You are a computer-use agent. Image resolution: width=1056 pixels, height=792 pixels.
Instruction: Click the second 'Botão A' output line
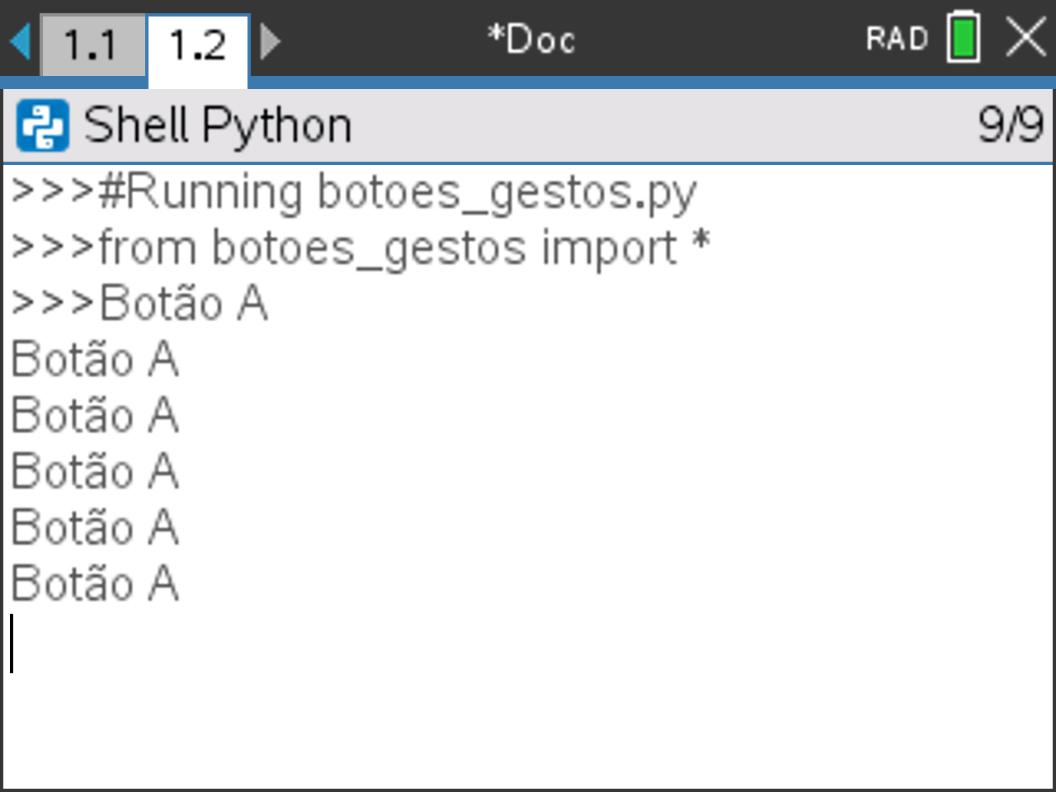[x=95, y=416]
